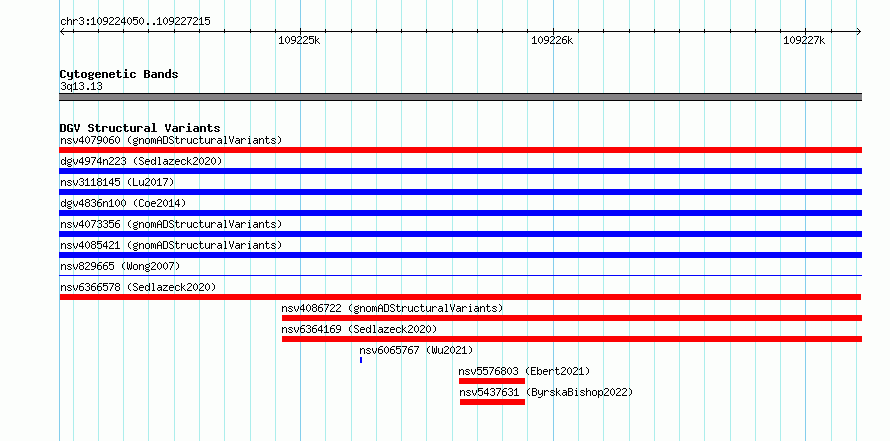Open nsv829665 (Wong2007) label
The image size is (890, 441).
120,266
